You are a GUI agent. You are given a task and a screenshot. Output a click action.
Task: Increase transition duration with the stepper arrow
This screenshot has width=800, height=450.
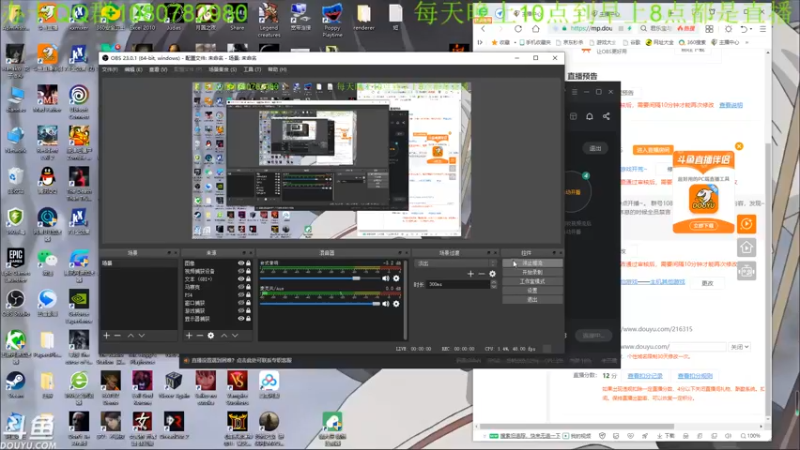coord(493,282)
